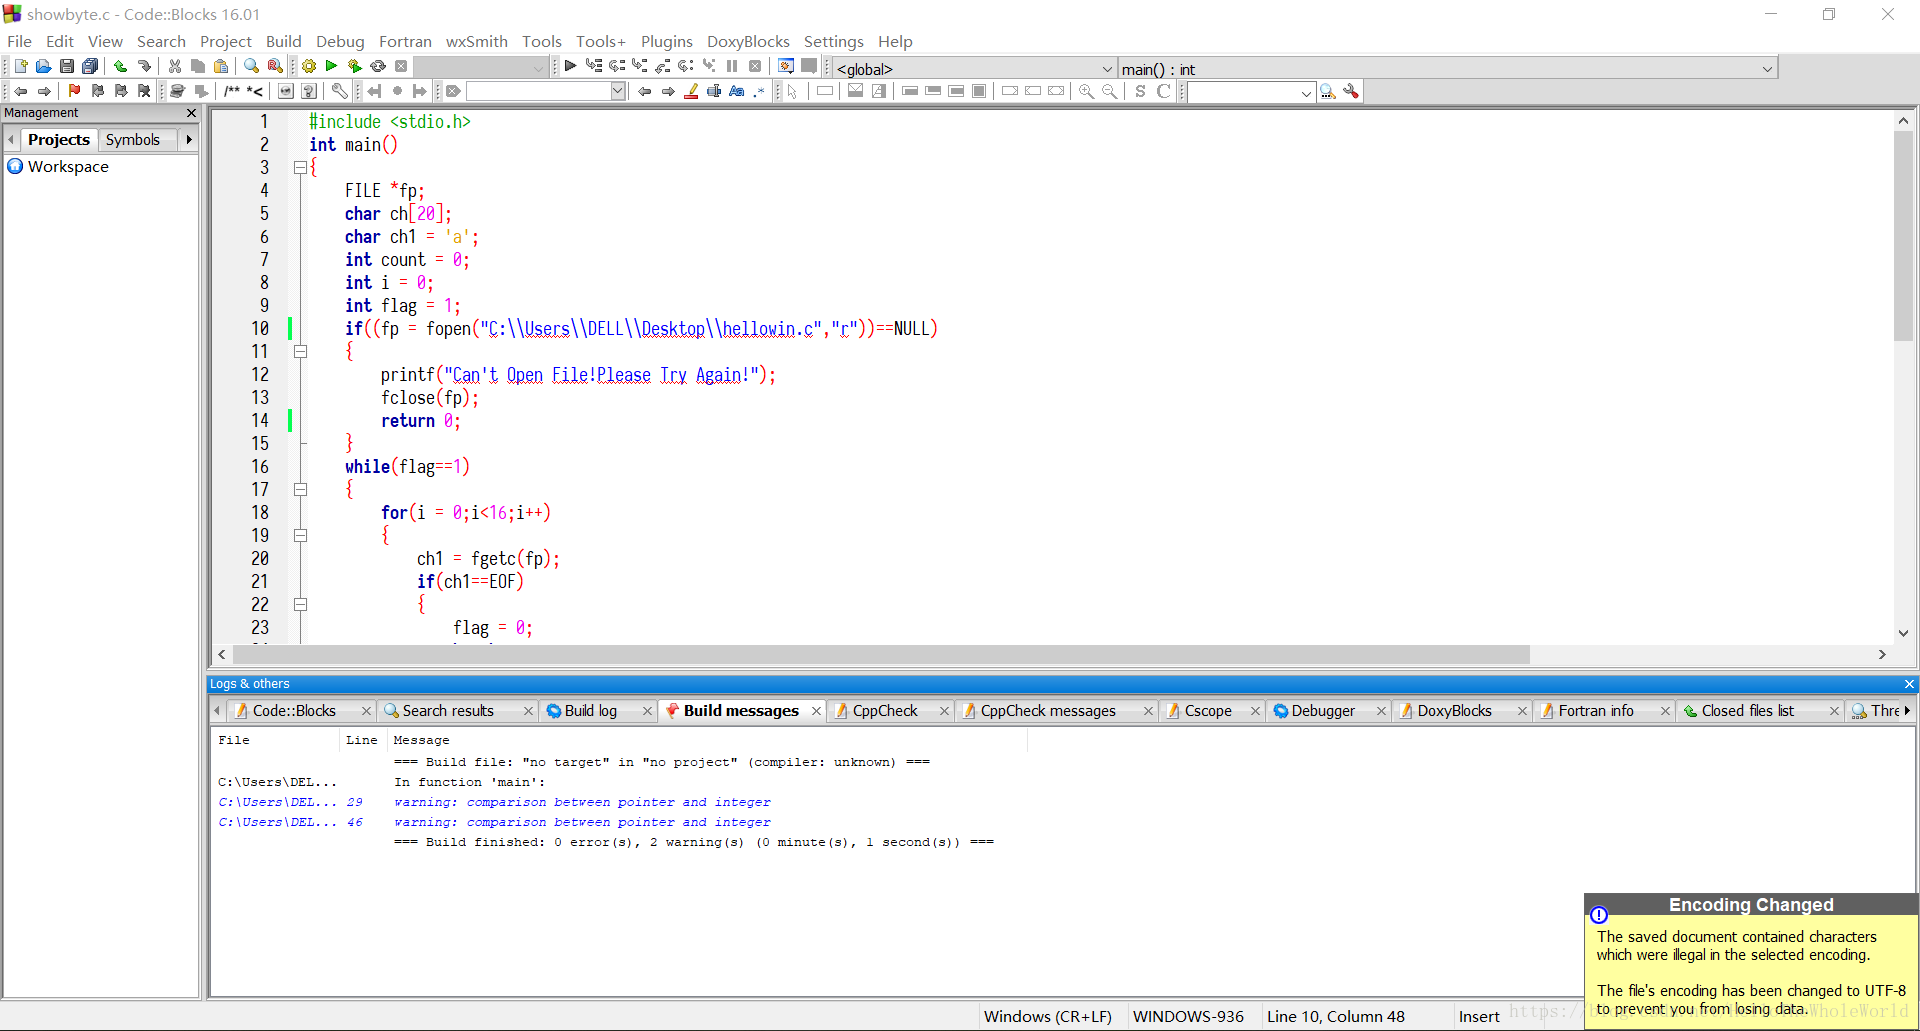Toggle selected text only search option
Image resolution: width=1920 pixels, height=1031 pixels.
(714, 91)
